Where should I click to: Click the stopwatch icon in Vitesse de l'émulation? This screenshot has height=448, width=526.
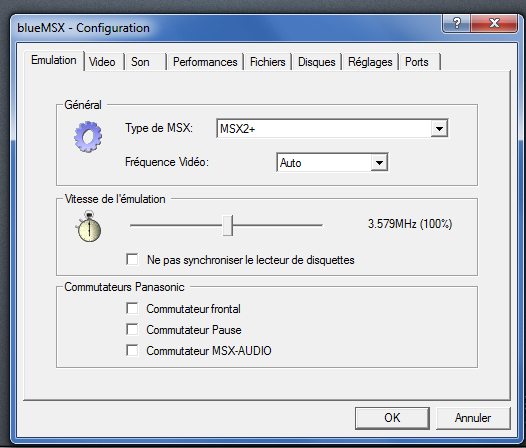click(x=89, y=227)
